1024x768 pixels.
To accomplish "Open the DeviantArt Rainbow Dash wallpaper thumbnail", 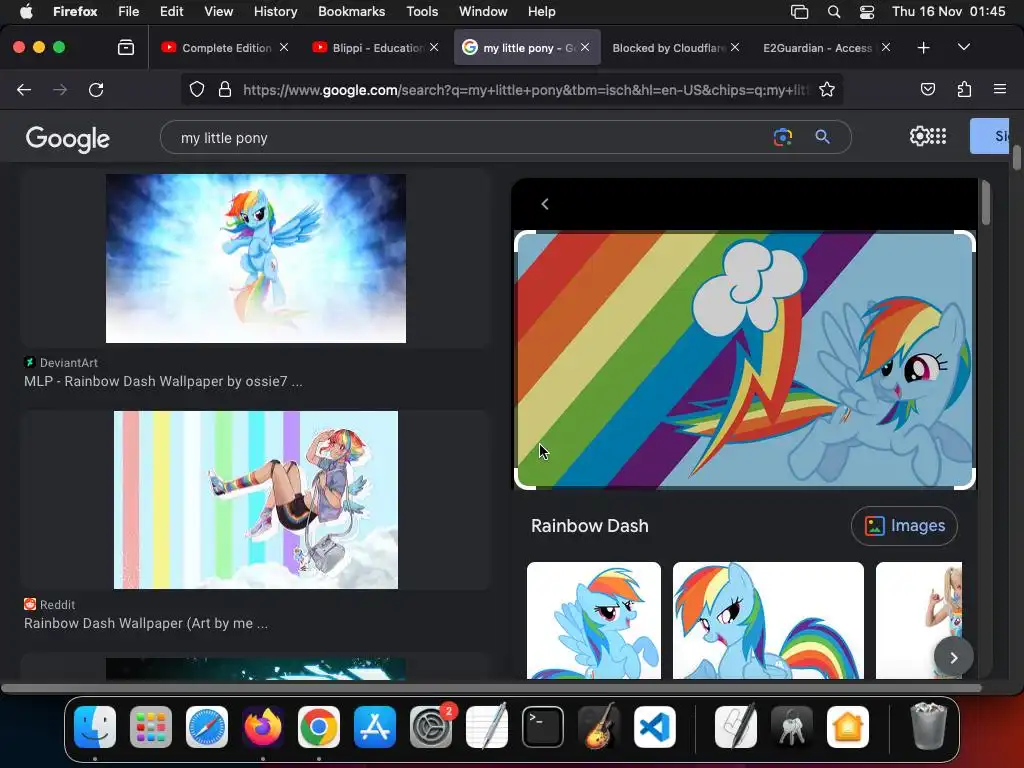I will [255, 258].
